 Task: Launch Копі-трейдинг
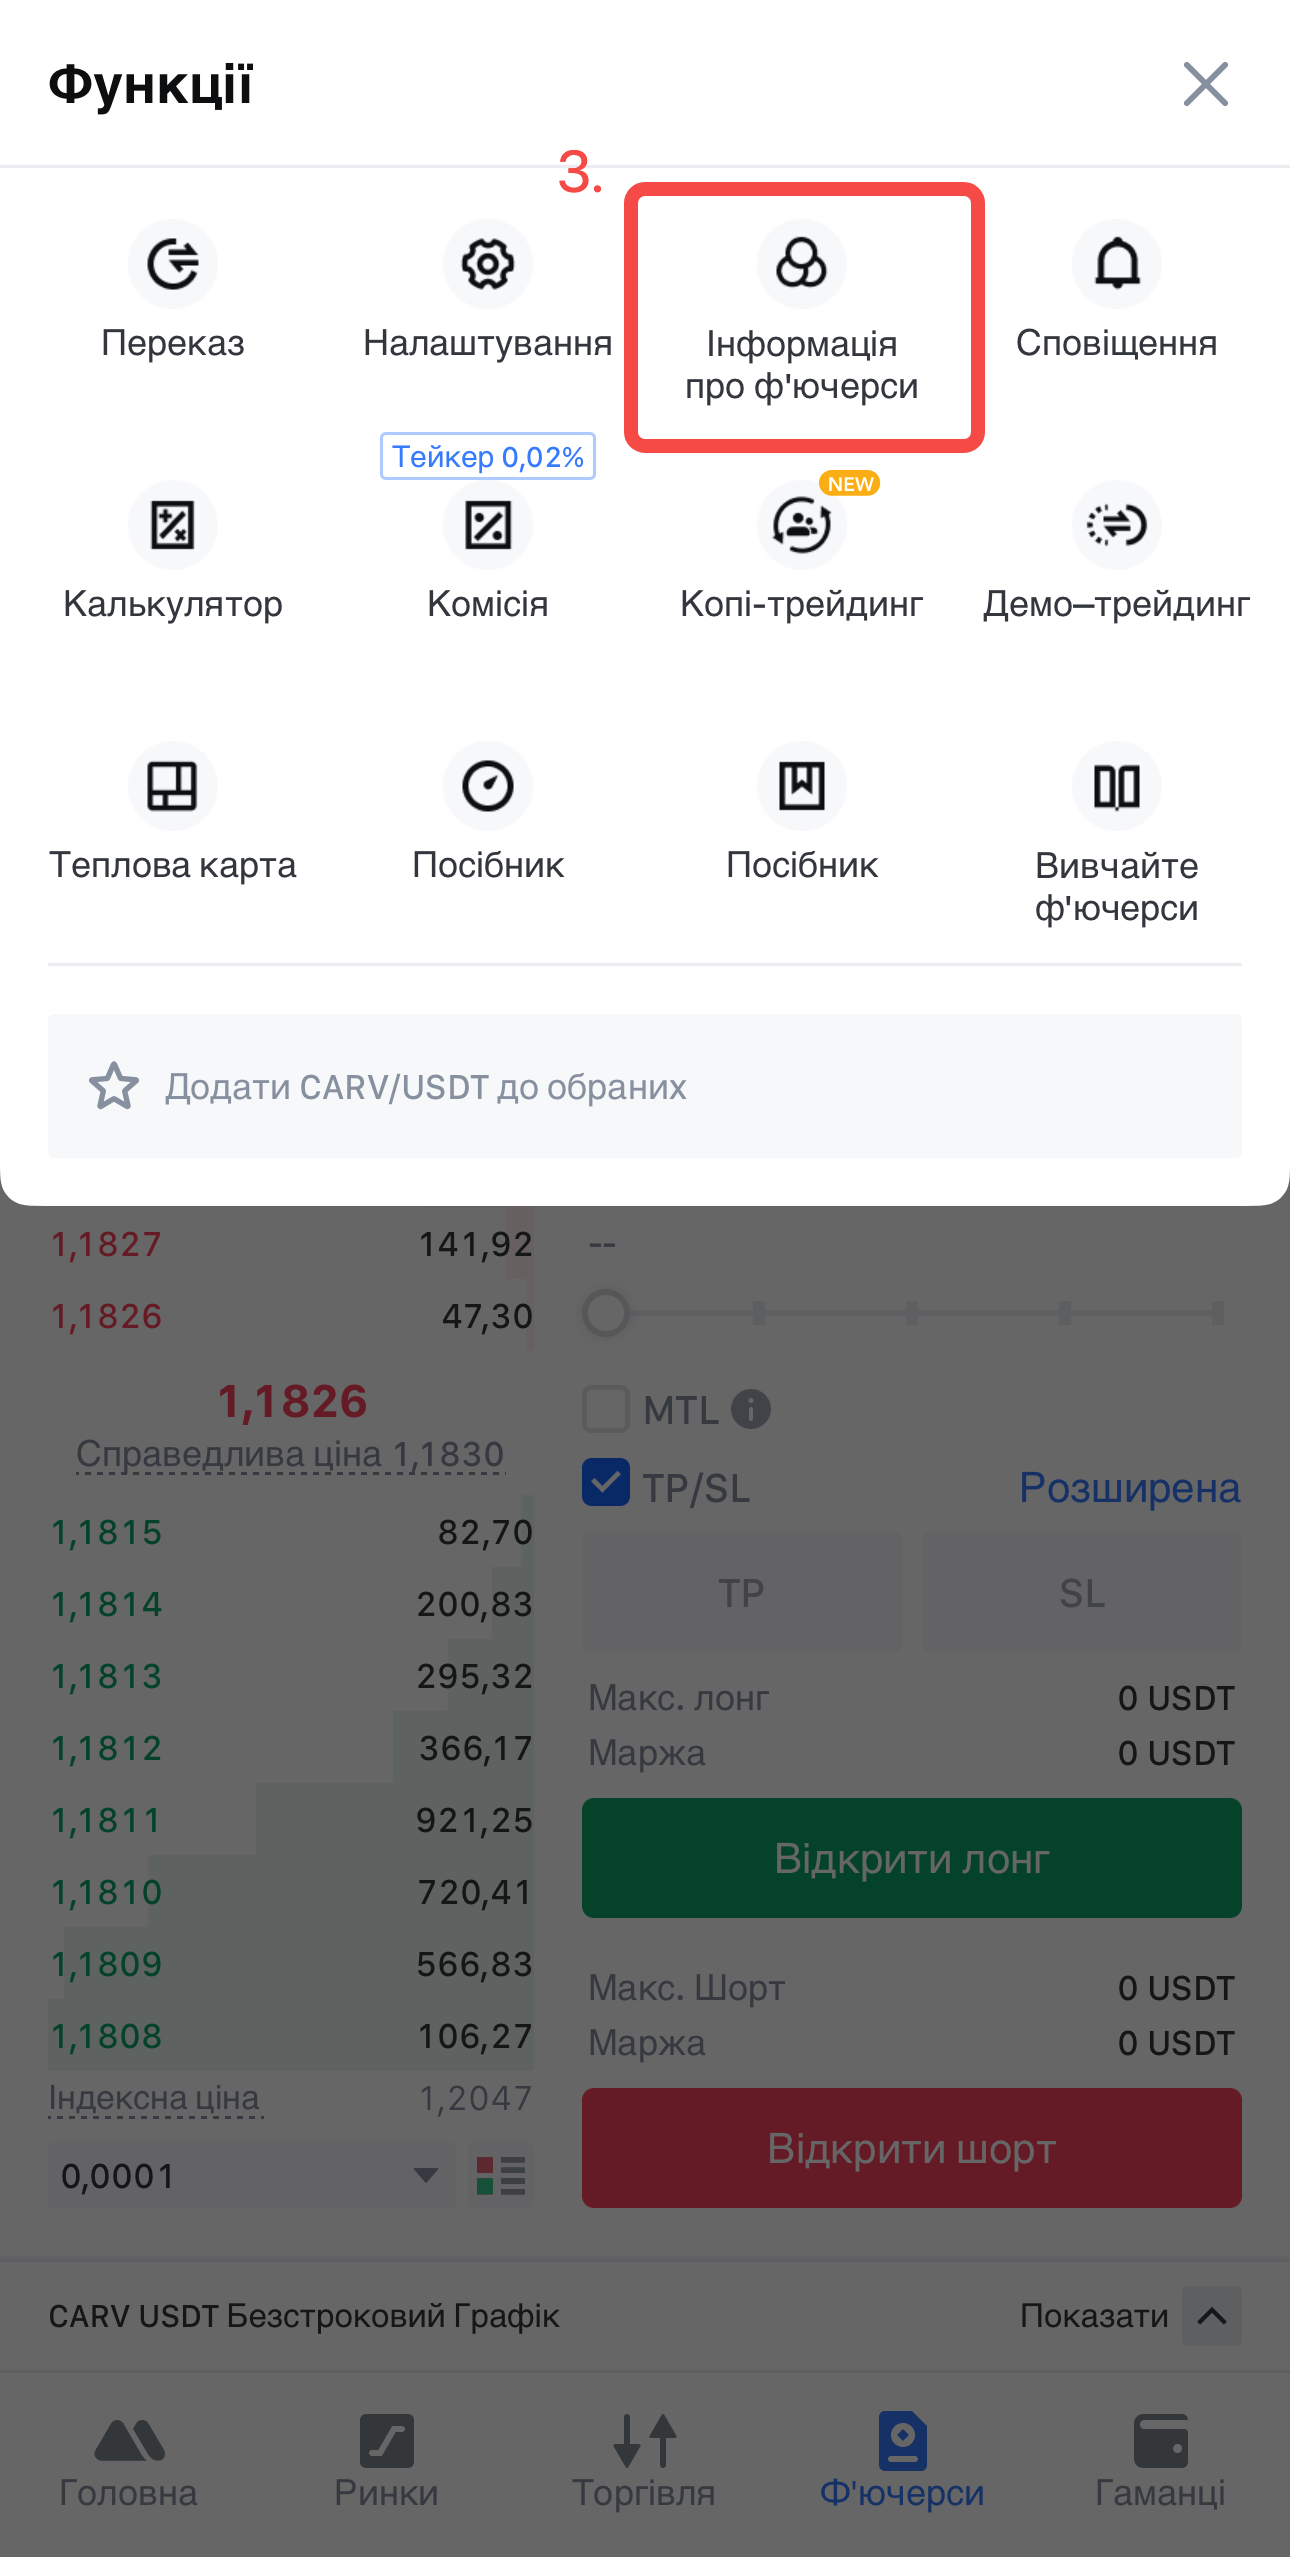802,526
